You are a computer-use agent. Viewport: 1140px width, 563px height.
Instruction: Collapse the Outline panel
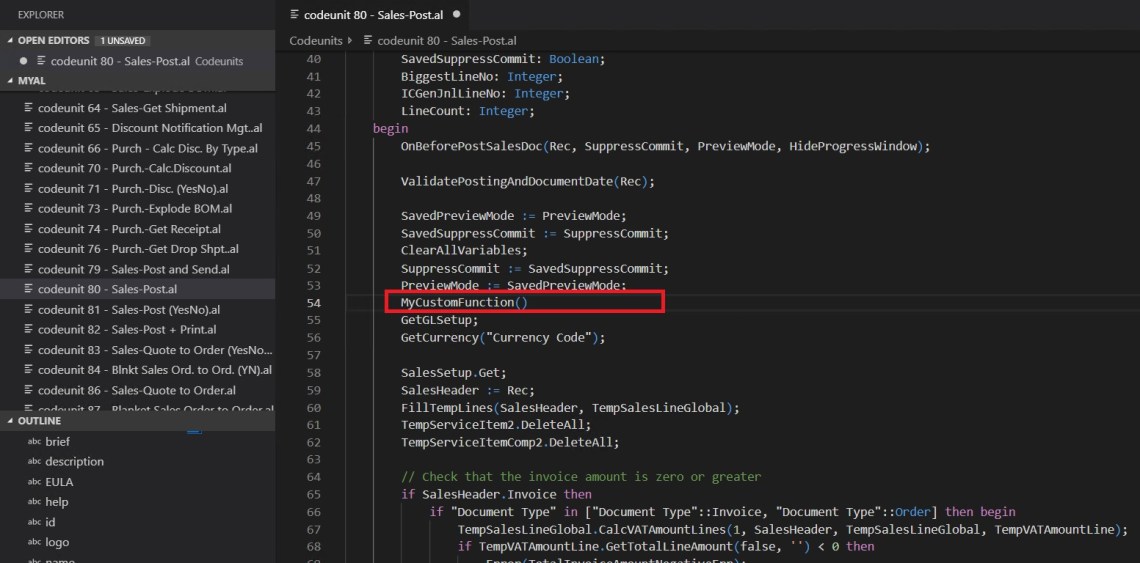tap(10, 421)
